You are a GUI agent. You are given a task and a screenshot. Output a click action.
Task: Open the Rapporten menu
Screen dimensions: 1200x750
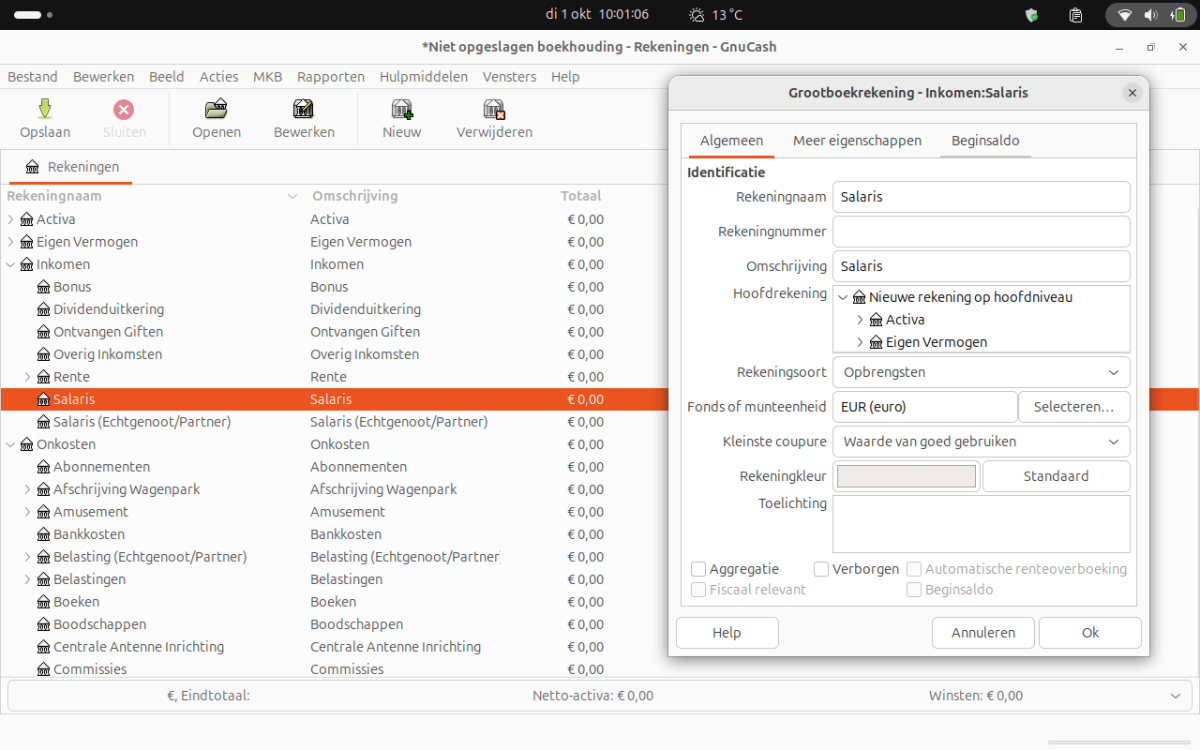[330, 77]
